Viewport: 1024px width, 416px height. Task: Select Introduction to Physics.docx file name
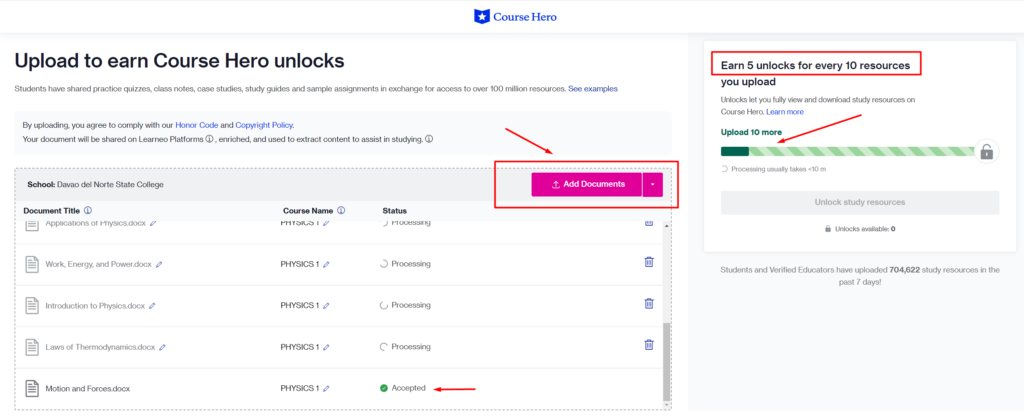(x=95, y=306)
